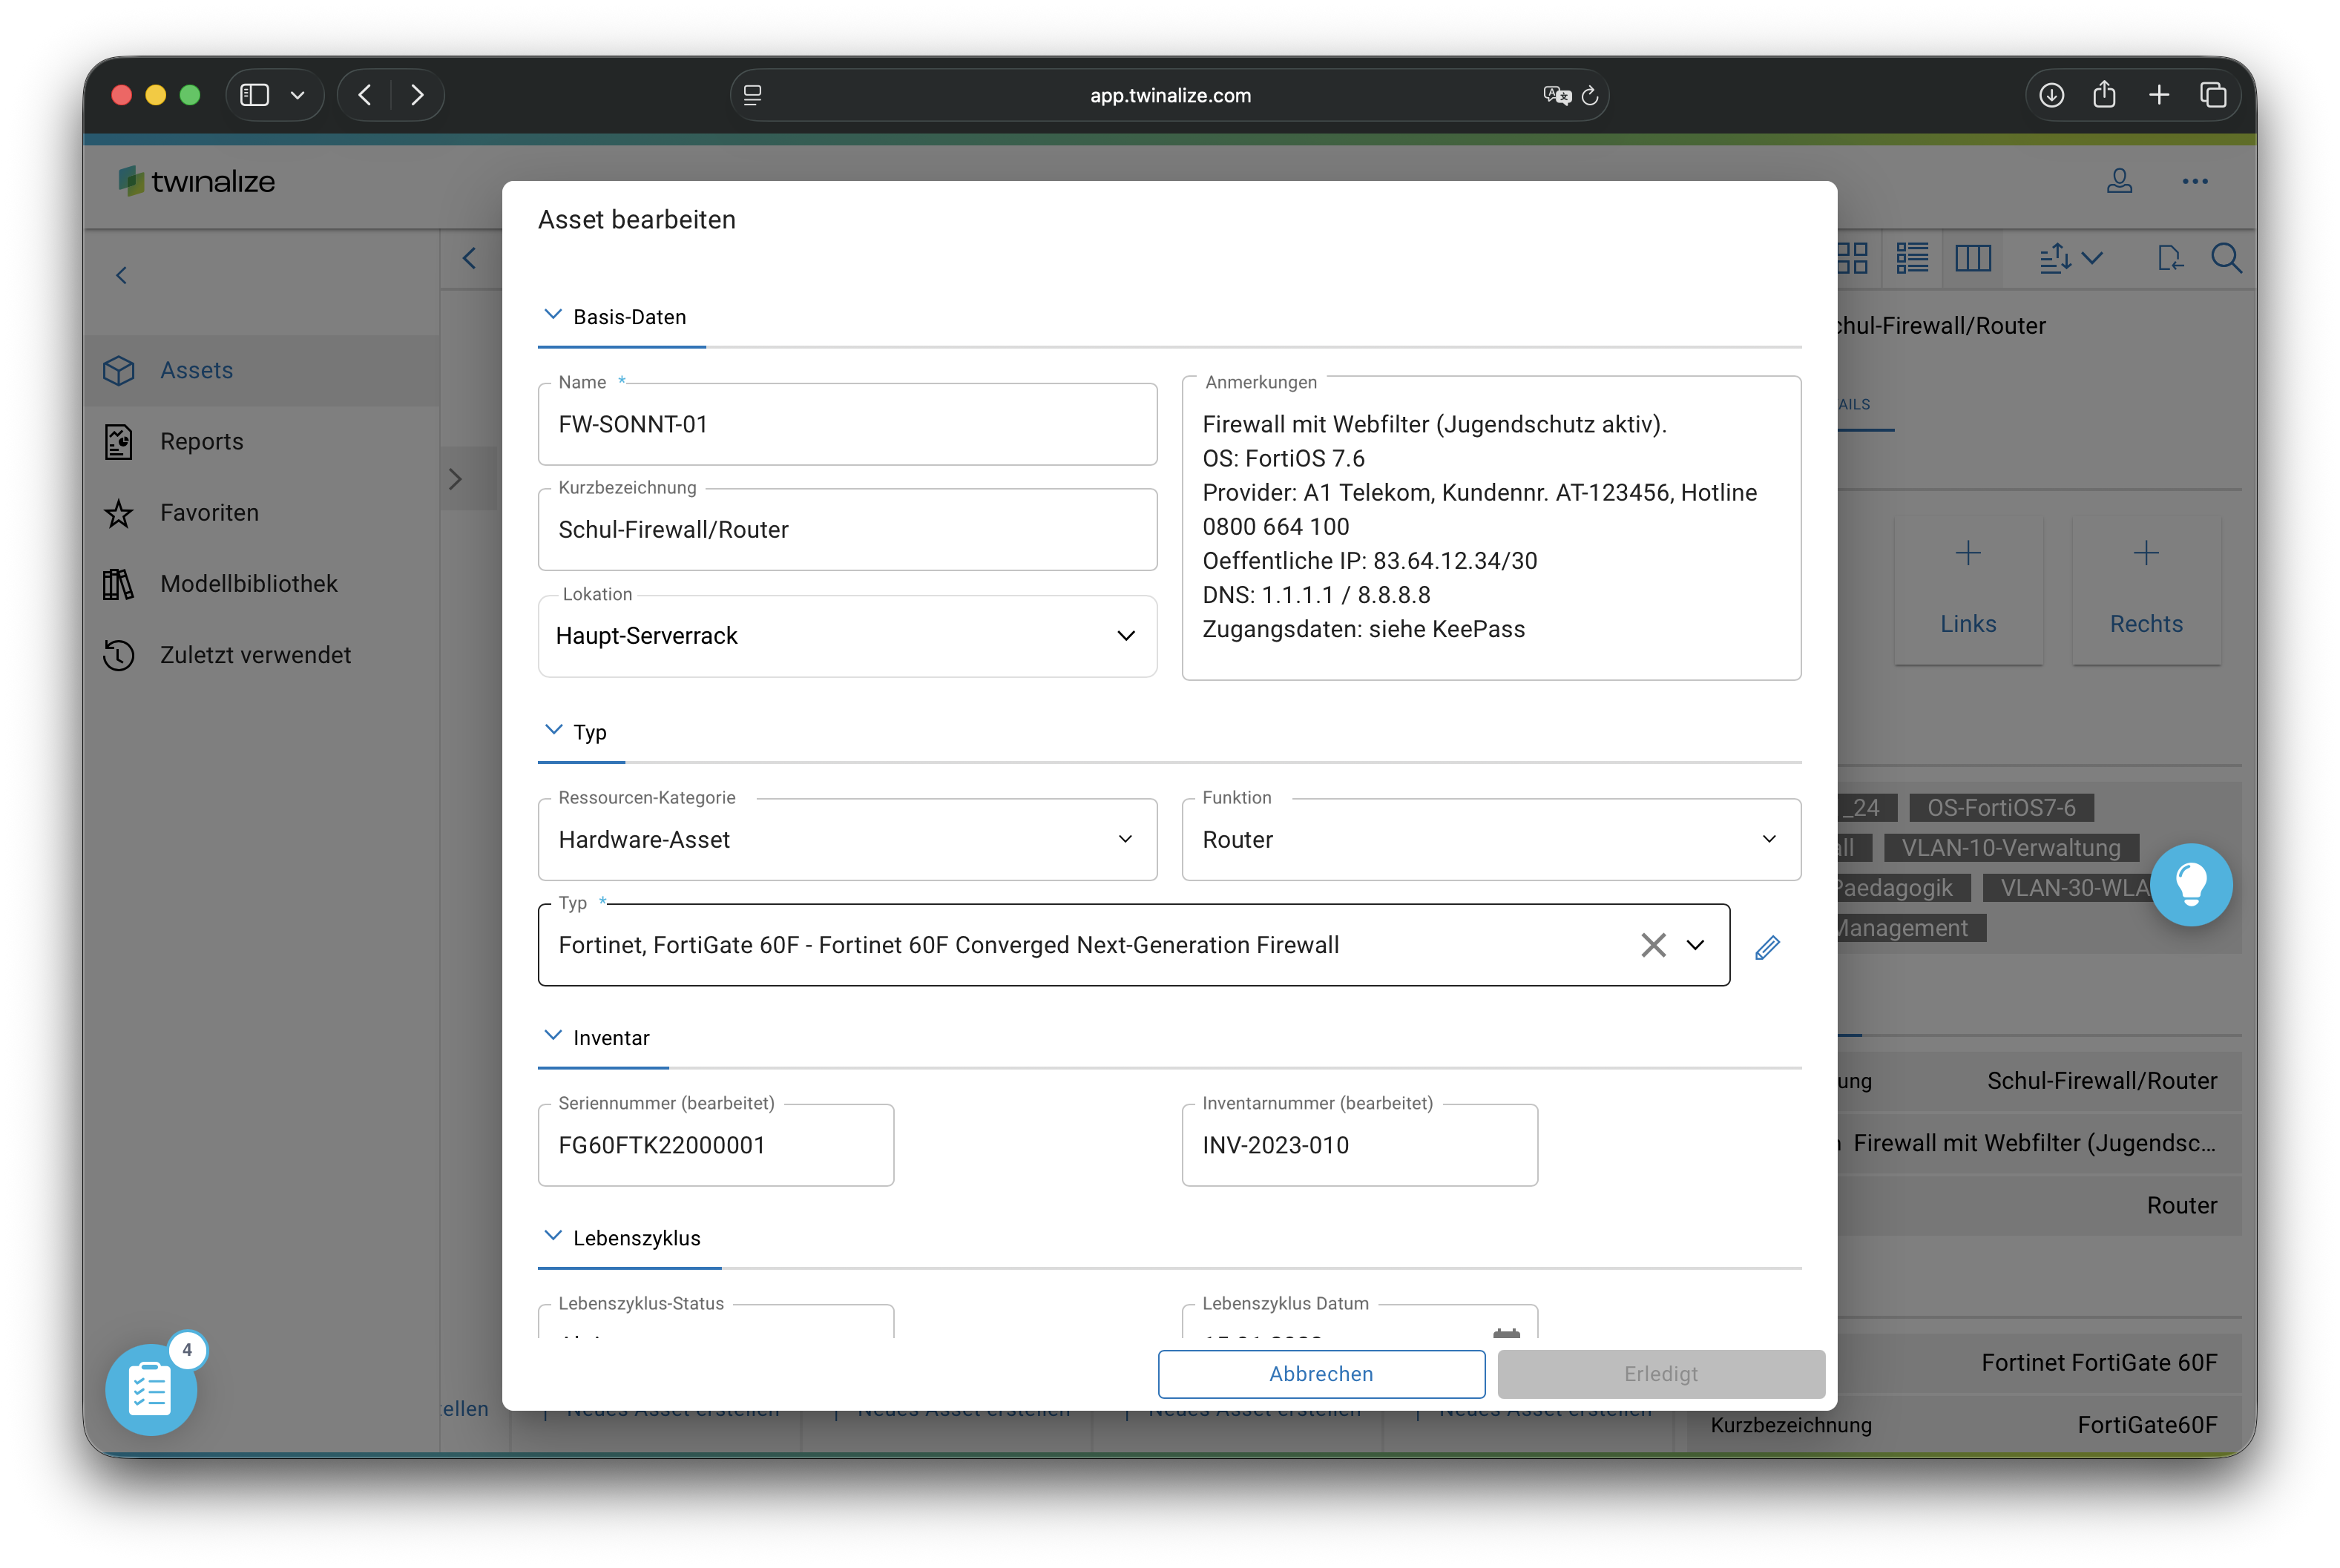Click the Abbrechen button
The height and width of the screenshot is (1568, 2340).
[1321, 1374]
